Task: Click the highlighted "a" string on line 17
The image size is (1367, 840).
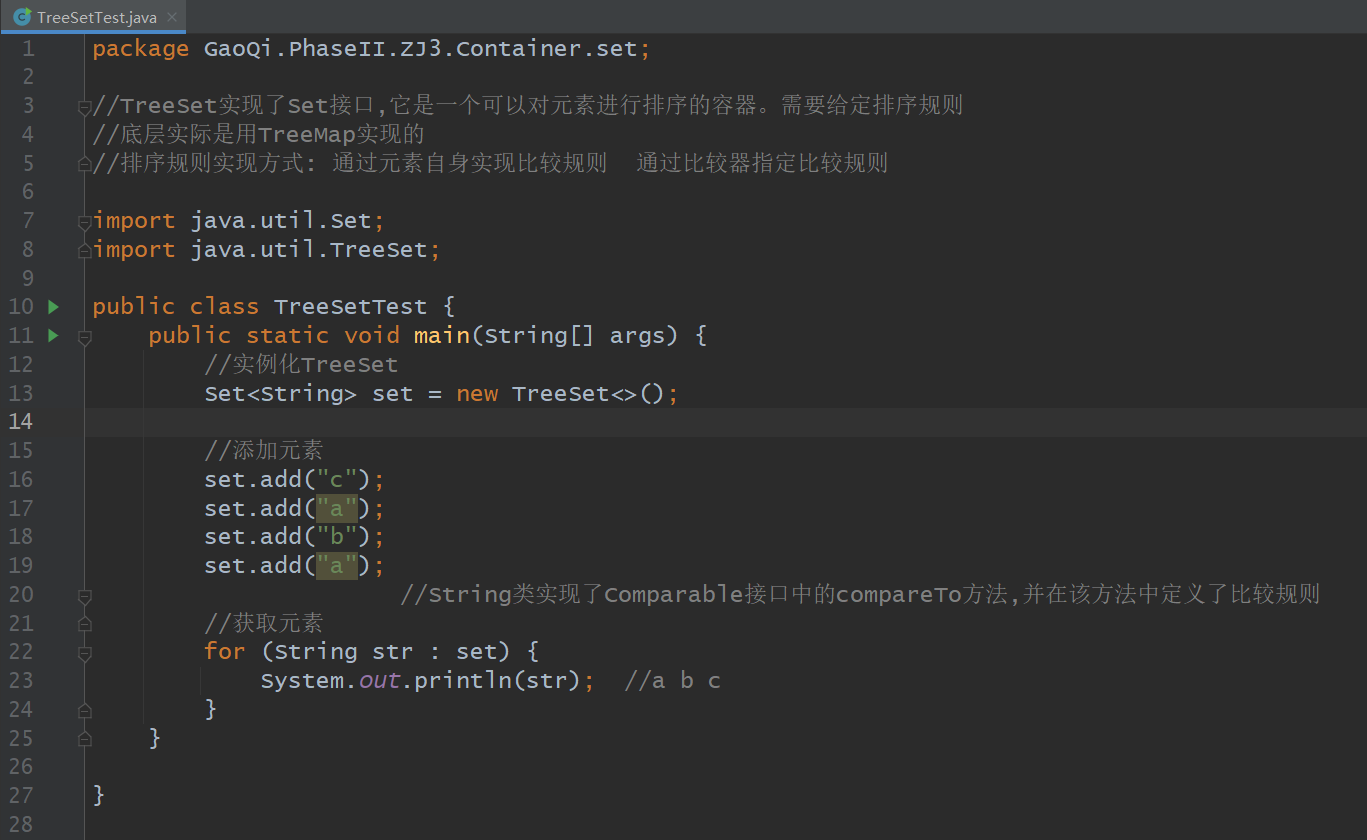Action: point(337,509)
